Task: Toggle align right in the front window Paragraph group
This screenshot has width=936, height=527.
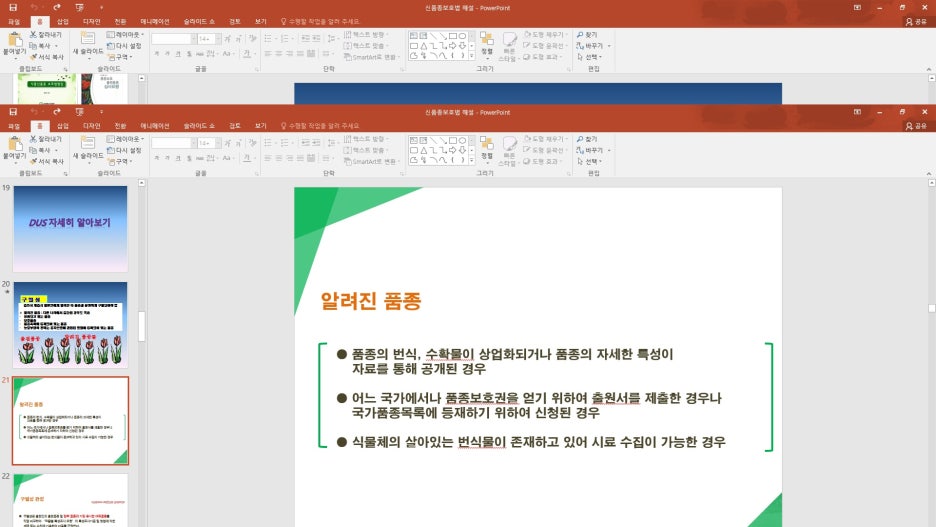Action: pos(290,158)
